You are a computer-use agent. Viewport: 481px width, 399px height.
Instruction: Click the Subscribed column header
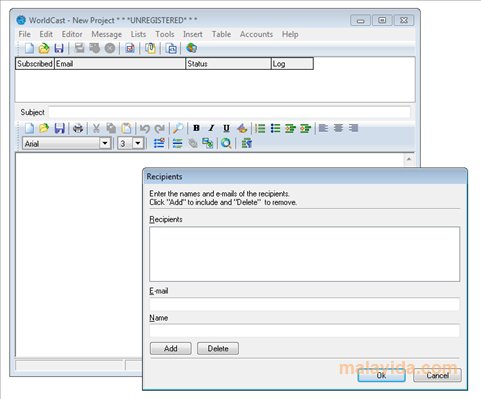point(35,64)
